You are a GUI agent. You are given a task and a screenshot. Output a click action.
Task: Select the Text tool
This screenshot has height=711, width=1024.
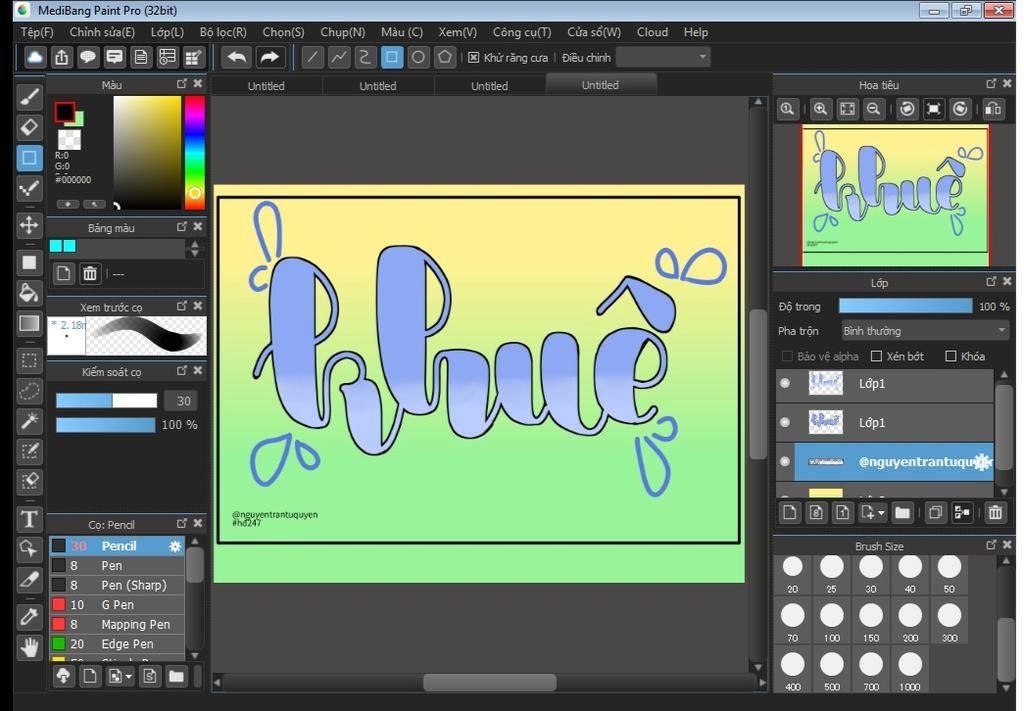(x=29, y=519)
